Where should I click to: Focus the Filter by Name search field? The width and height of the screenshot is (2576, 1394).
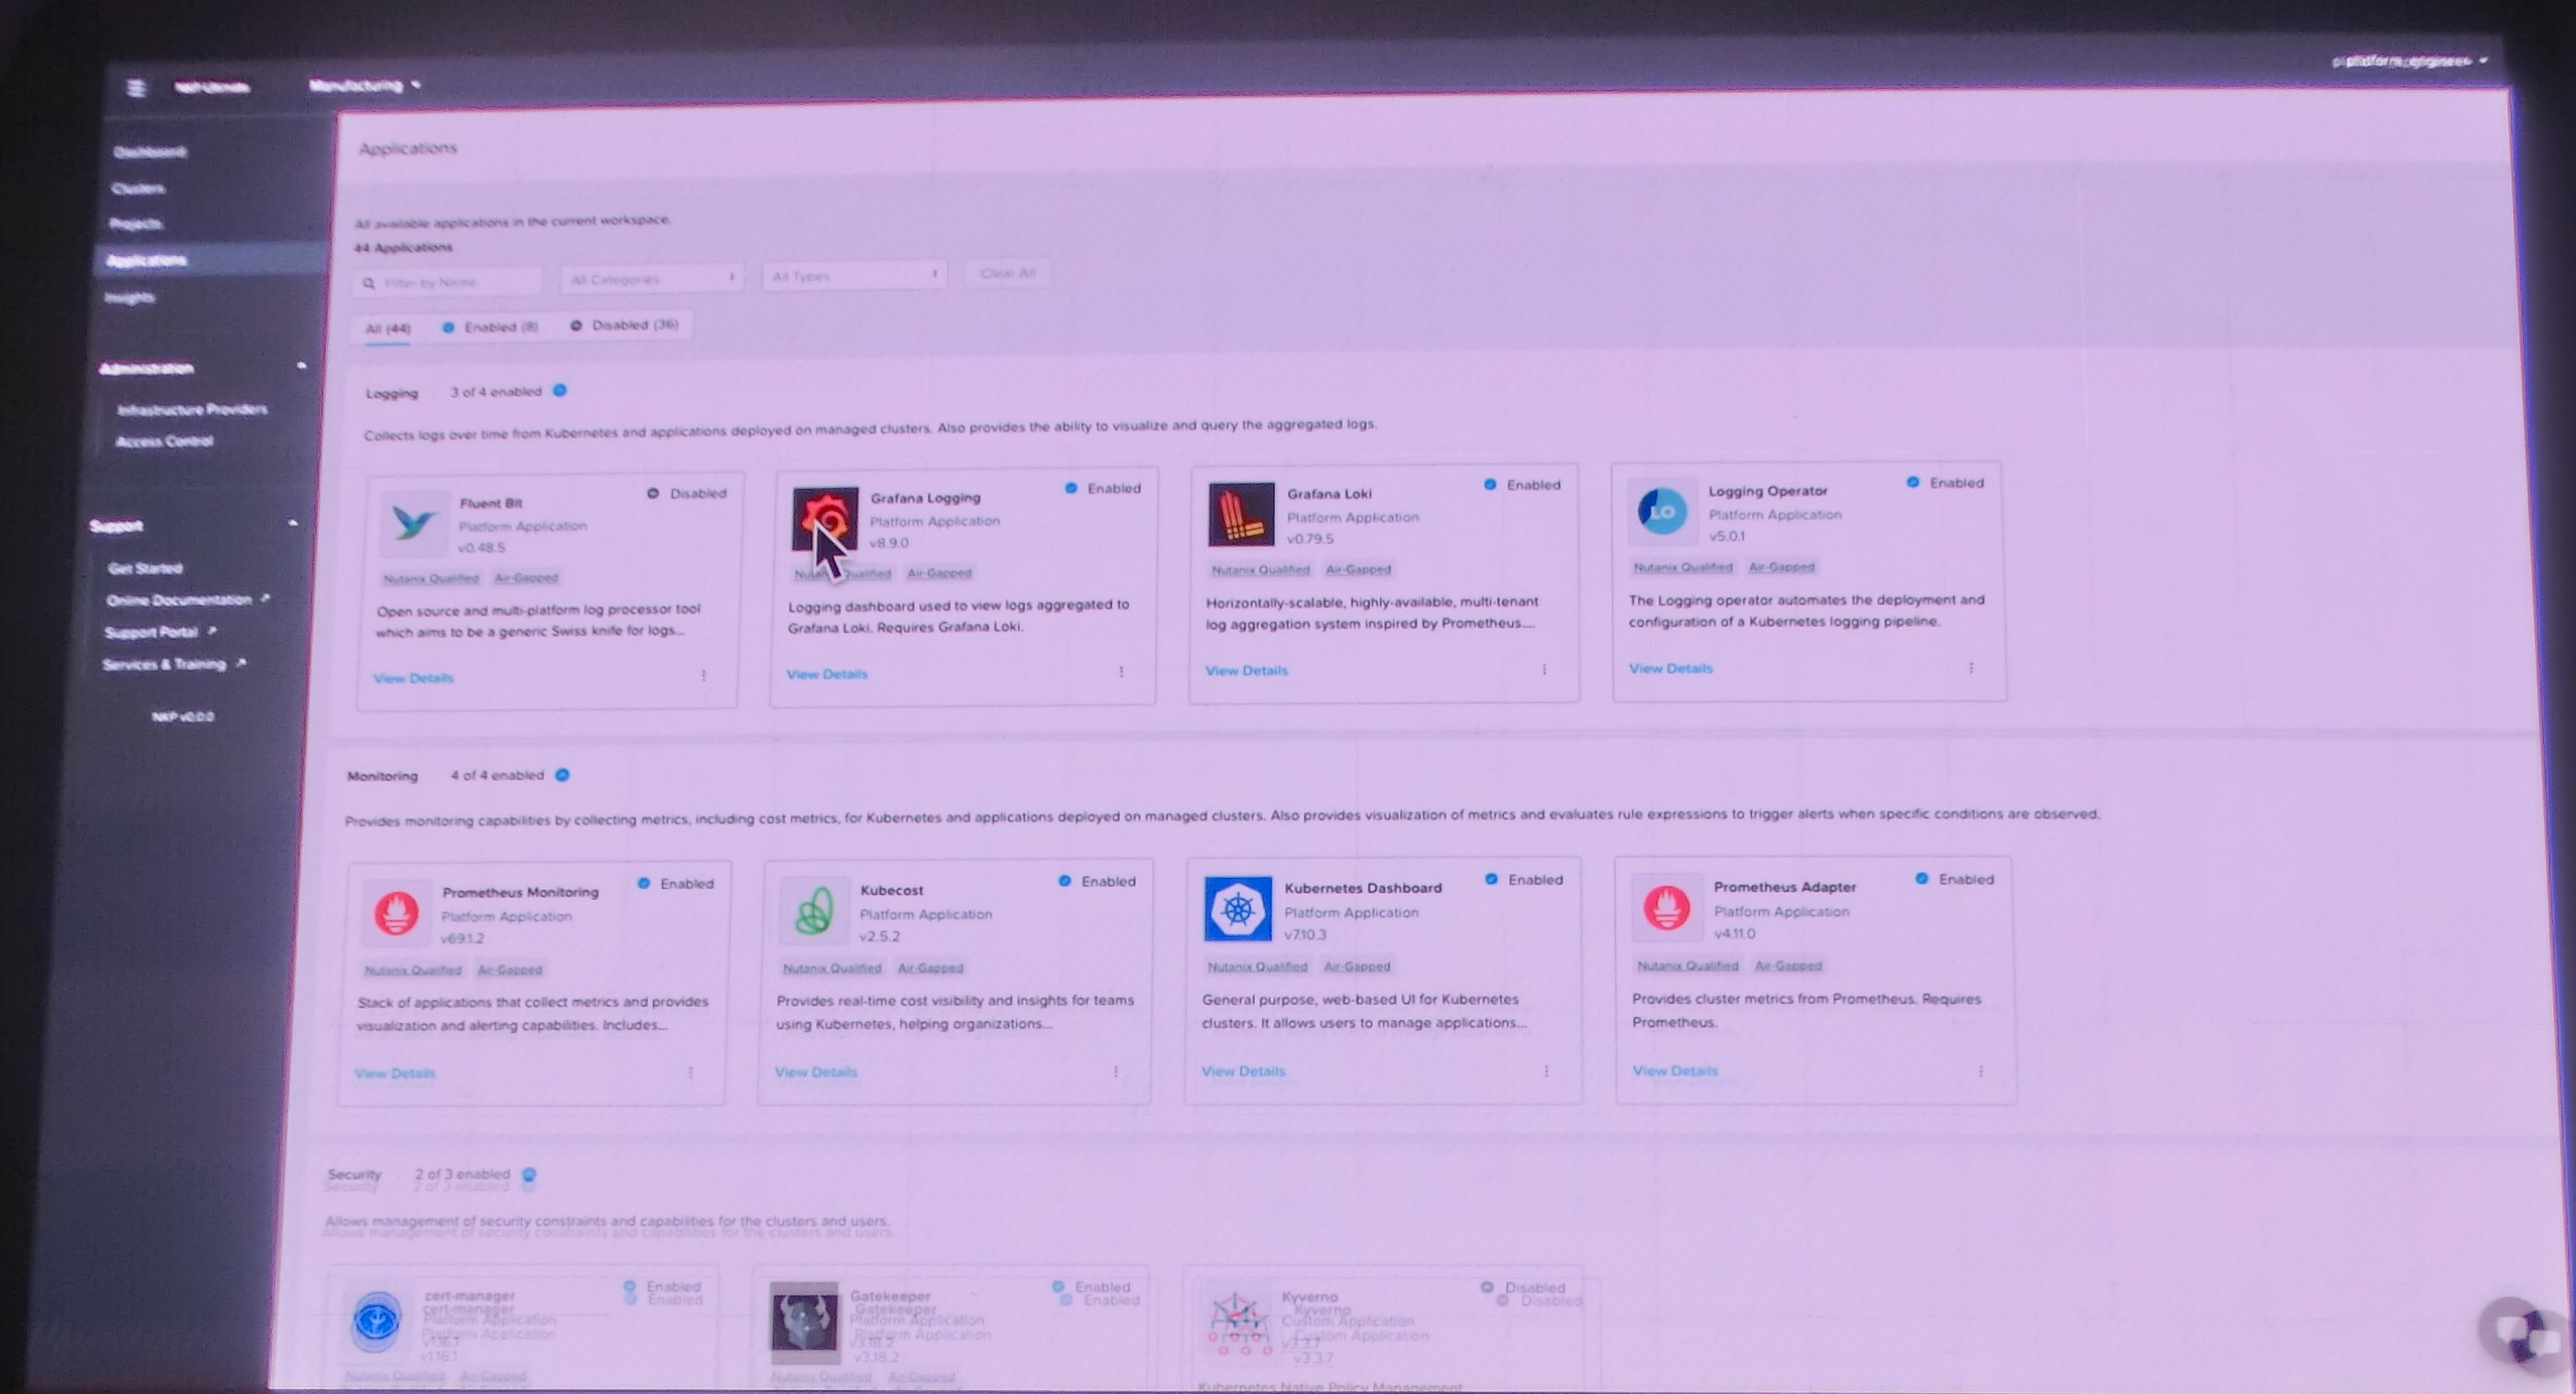[448, 282]
